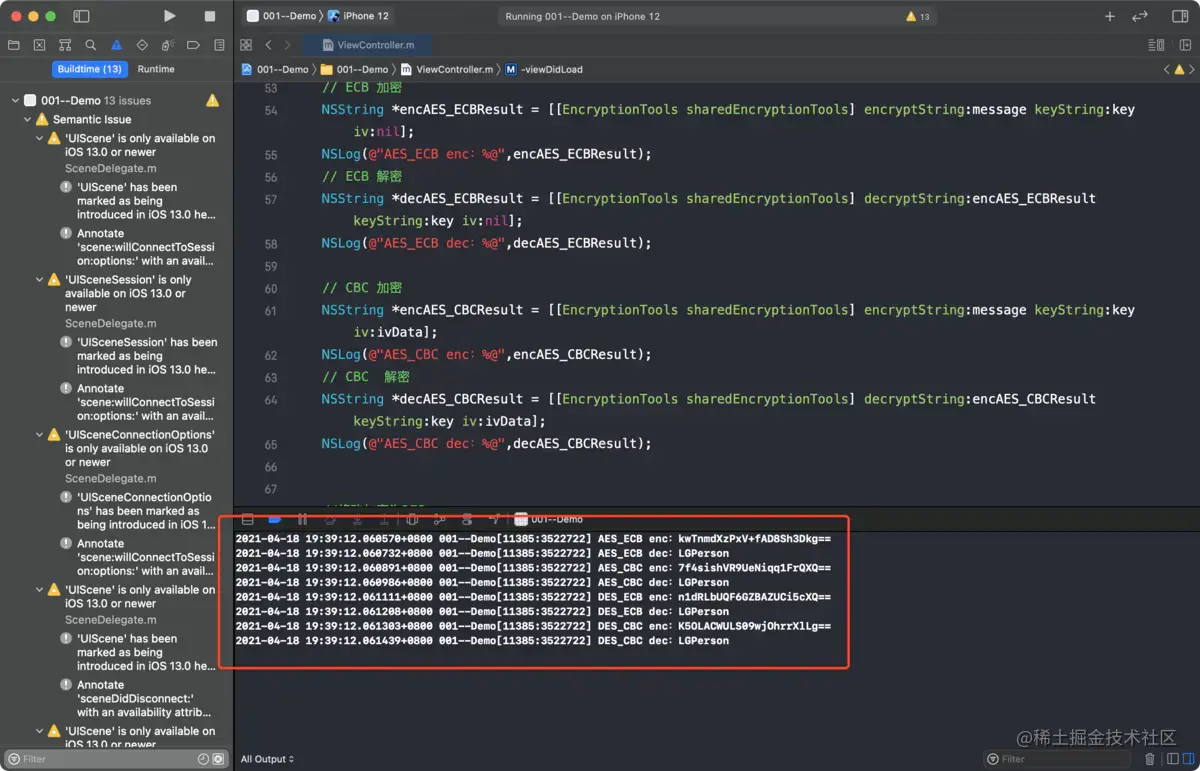Open Environment Overrides icon

pyautogui.click(x=467, y=519)
